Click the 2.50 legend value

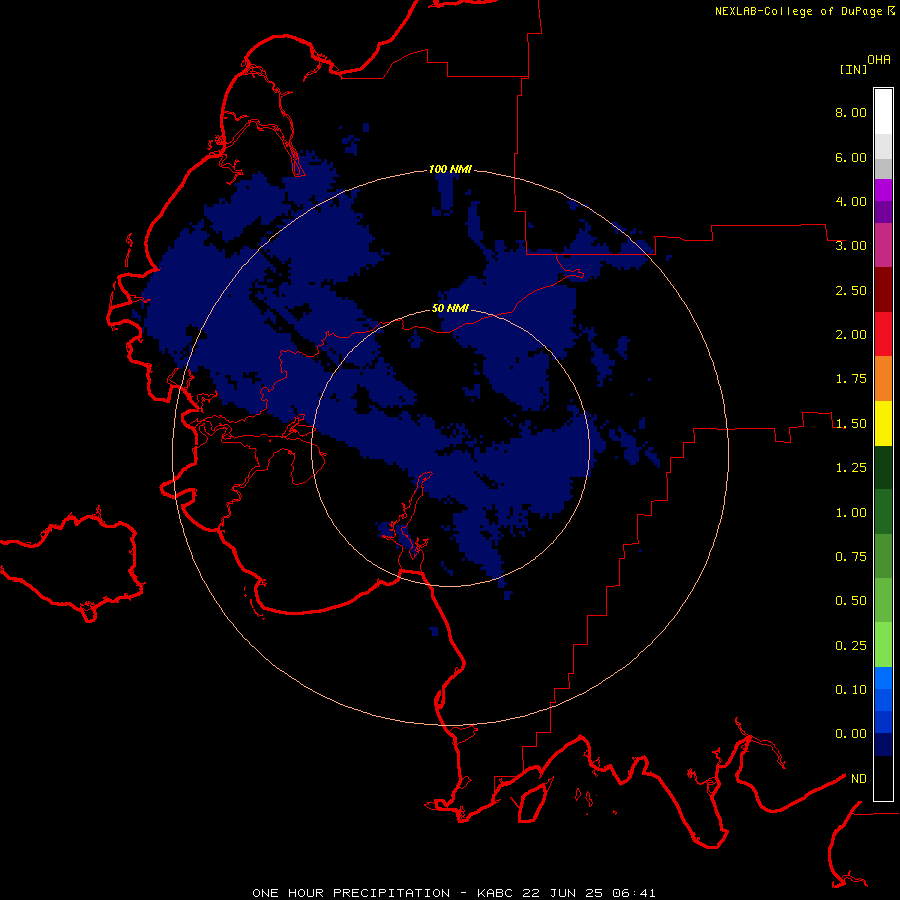851,290
